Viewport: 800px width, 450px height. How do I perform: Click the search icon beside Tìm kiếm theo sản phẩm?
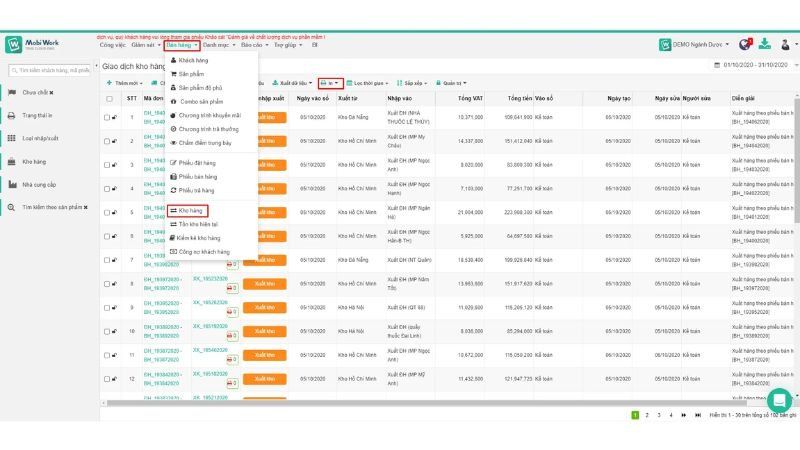coord(12,208)
